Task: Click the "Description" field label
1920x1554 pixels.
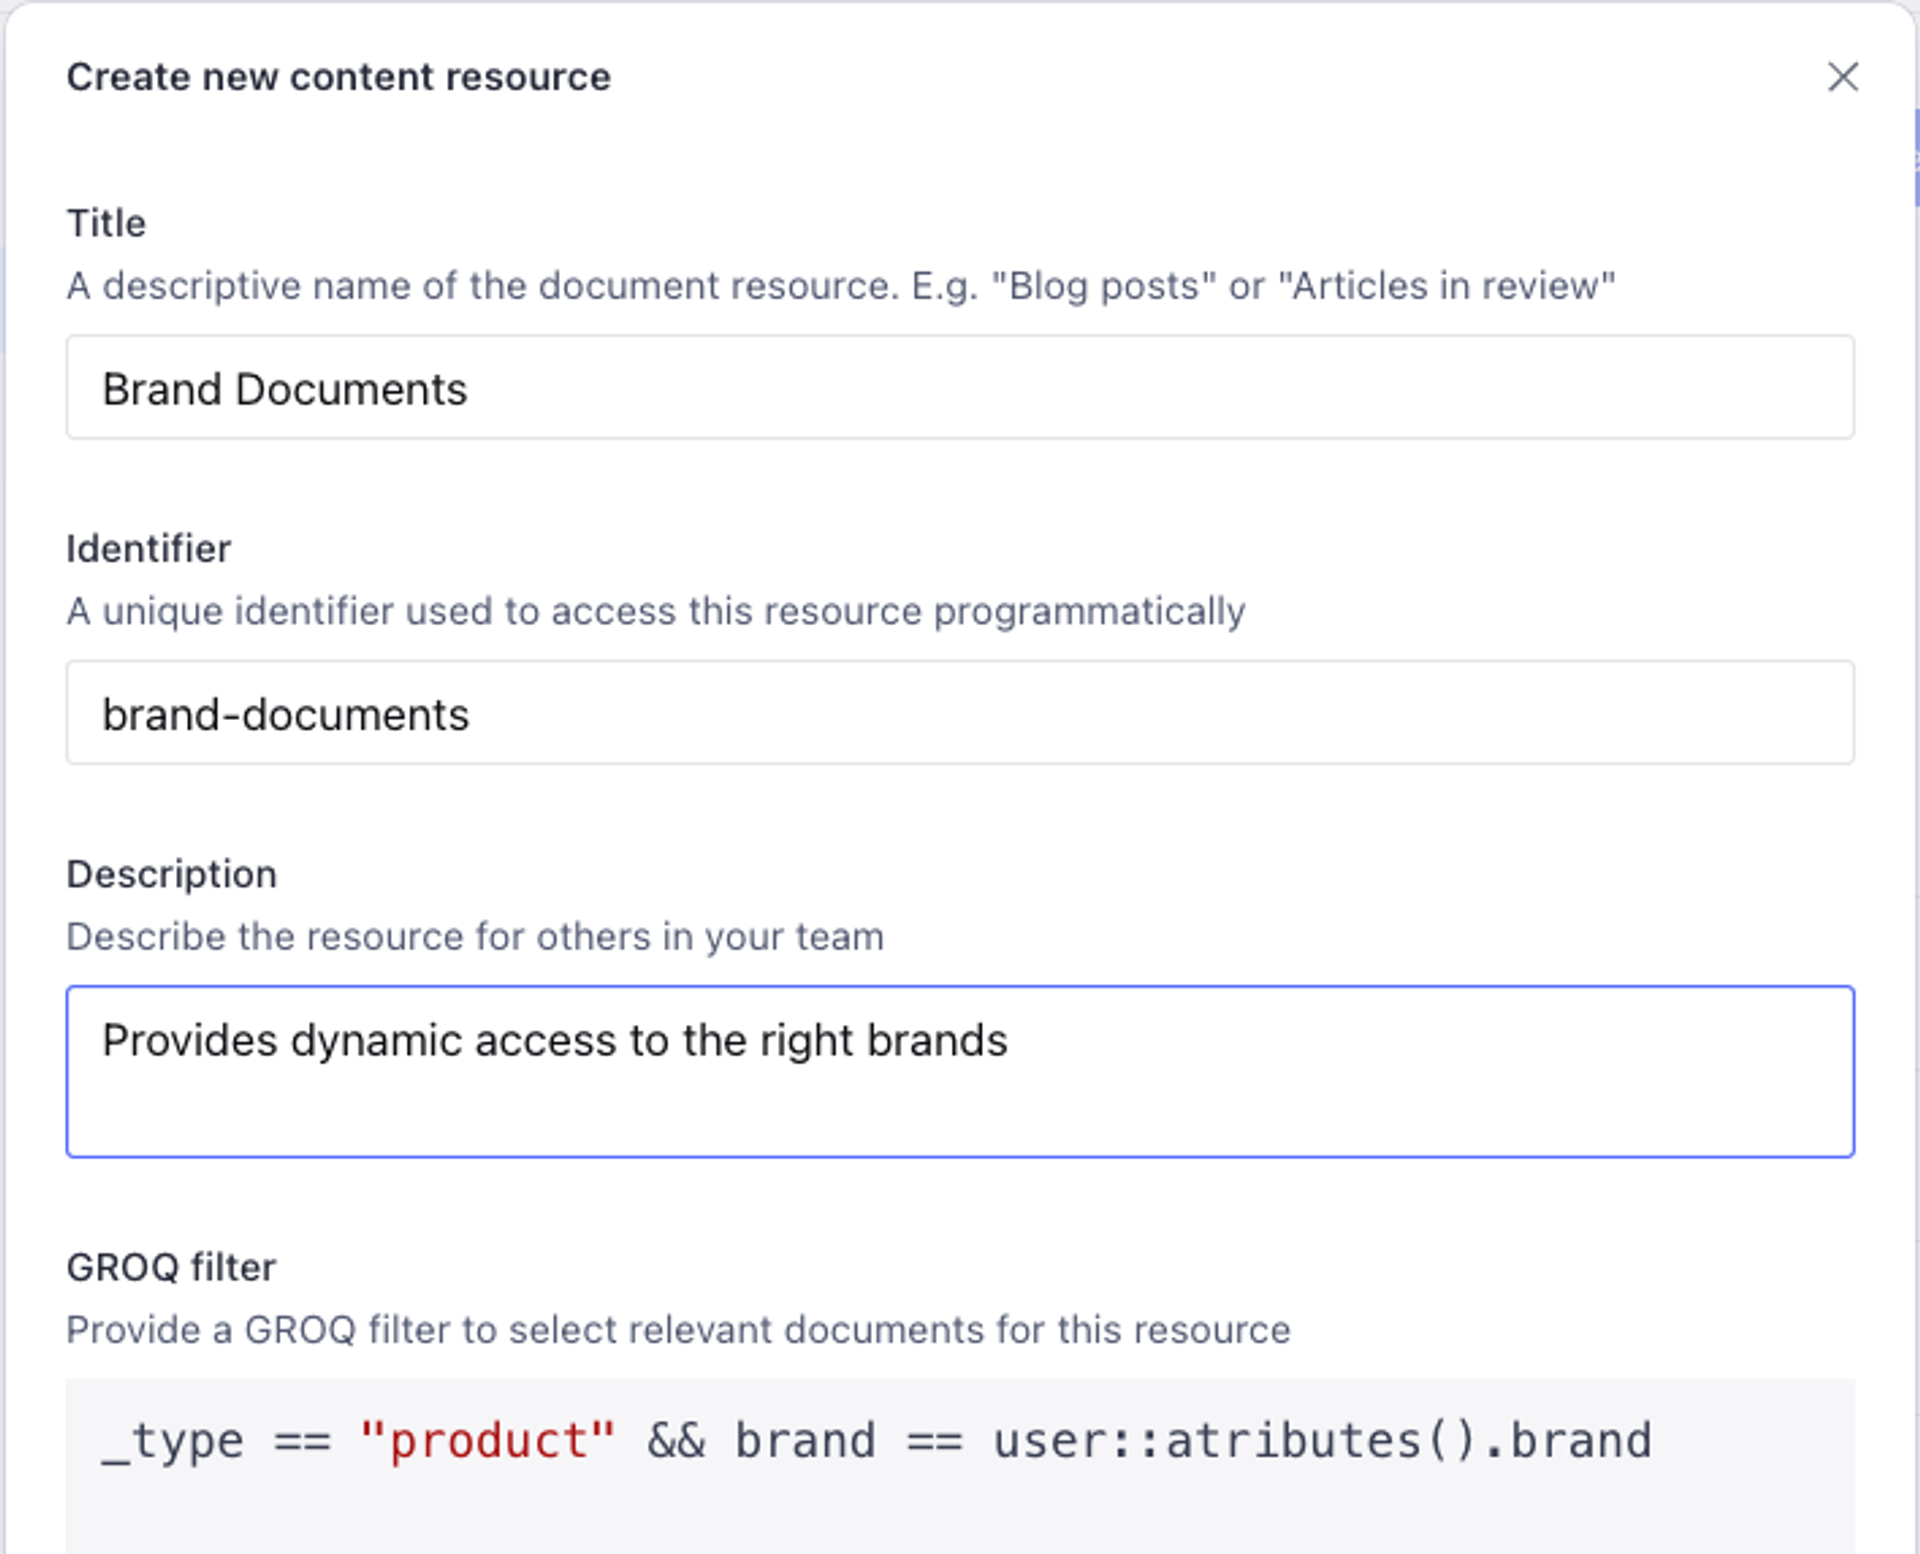Action: [172, 873]
